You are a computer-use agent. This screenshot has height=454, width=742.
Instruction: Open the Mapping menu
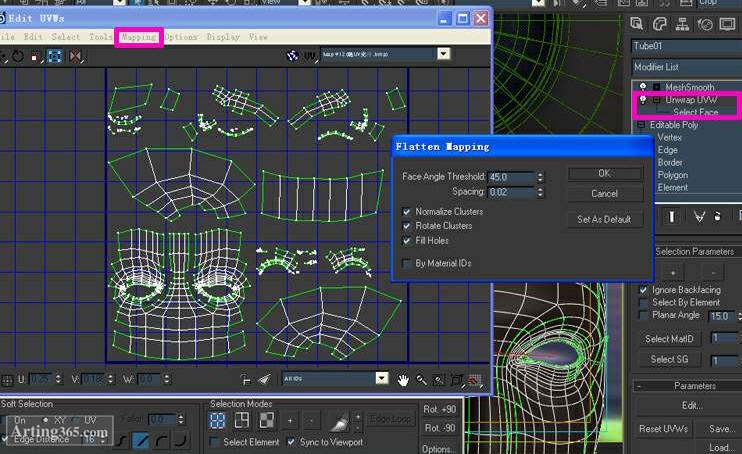pos(139,37)
